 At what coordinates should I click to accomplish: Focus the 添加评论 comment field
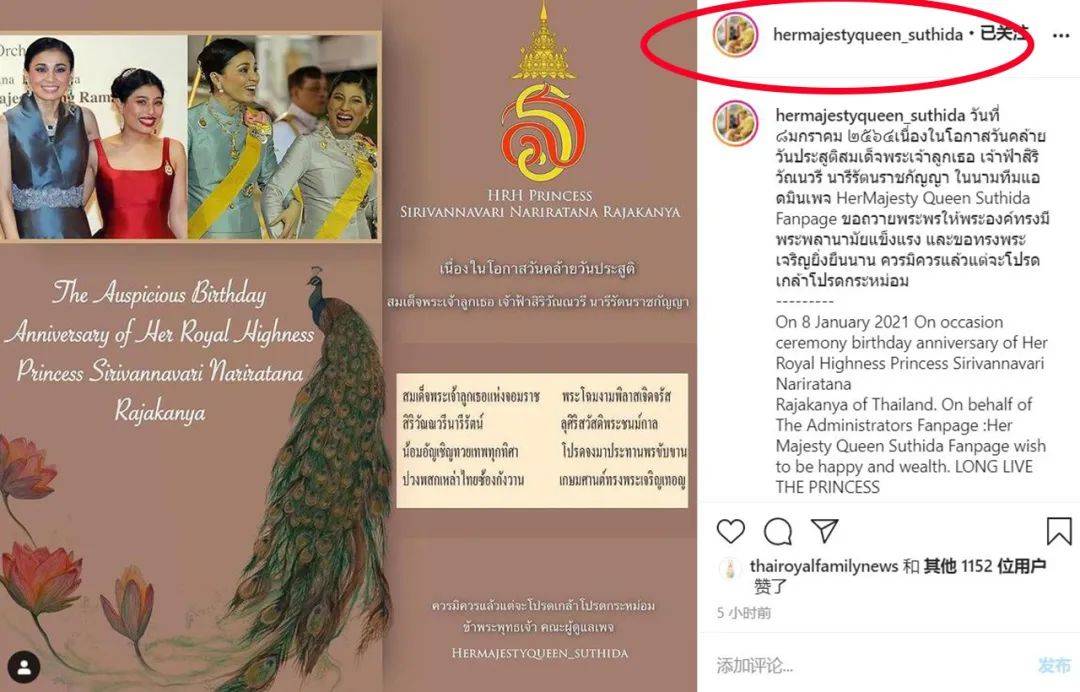point(868,665)
